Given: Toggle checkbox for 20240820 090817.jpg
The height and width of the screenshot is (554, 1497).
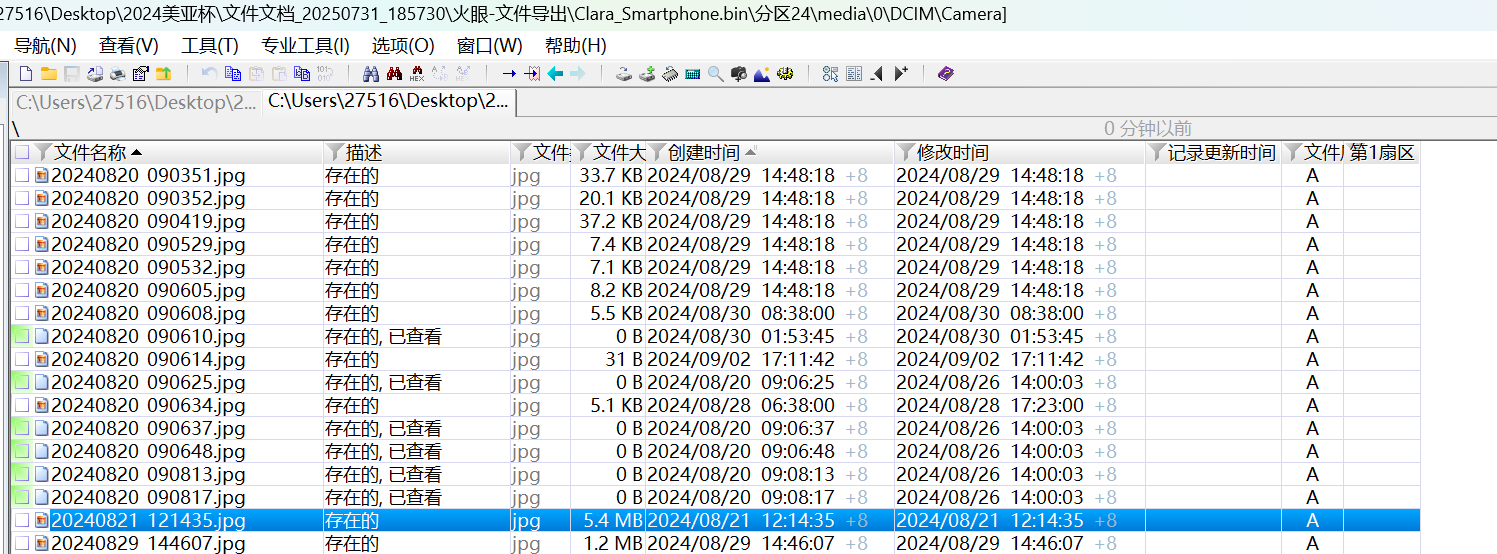Looking at the screenshot, I should coord(22,497).
